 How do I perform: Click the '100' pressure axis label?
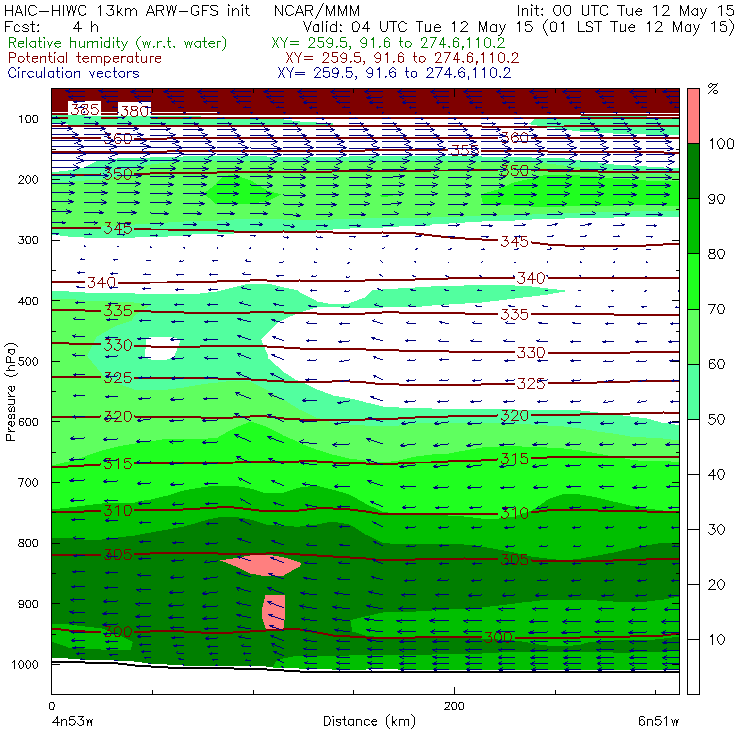(28, 119)
